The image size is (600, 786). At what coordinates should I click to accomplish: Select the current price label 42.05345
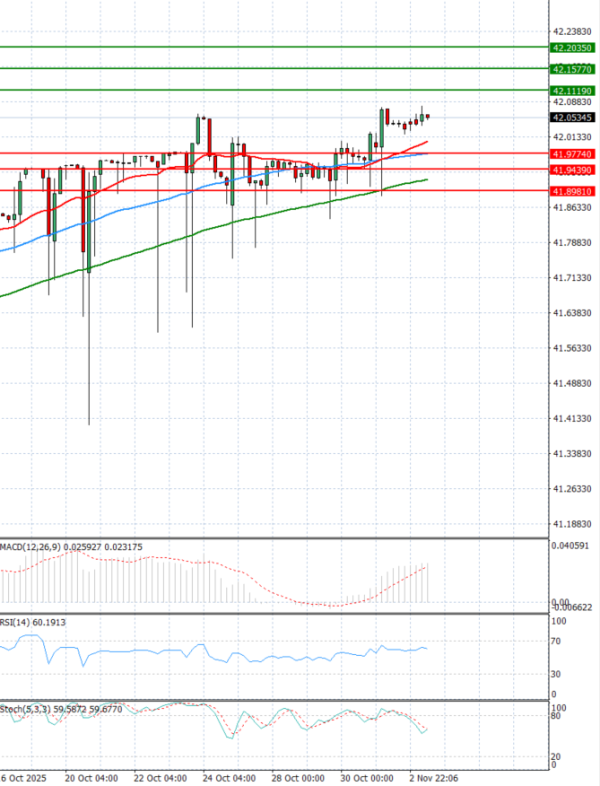pos(572,118)
